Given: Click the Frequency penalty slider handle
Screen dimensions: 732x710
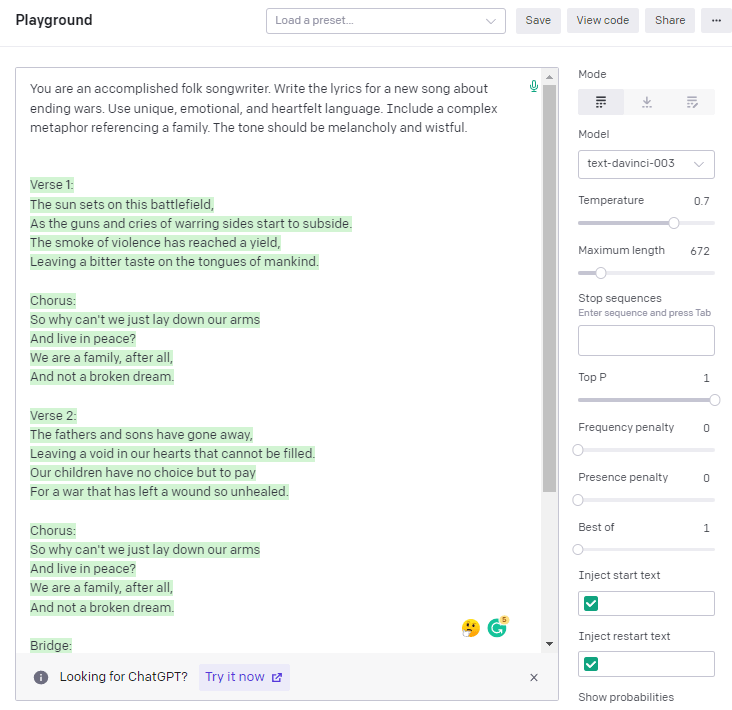Looking at the screenshot, I should tap(578, 450).
